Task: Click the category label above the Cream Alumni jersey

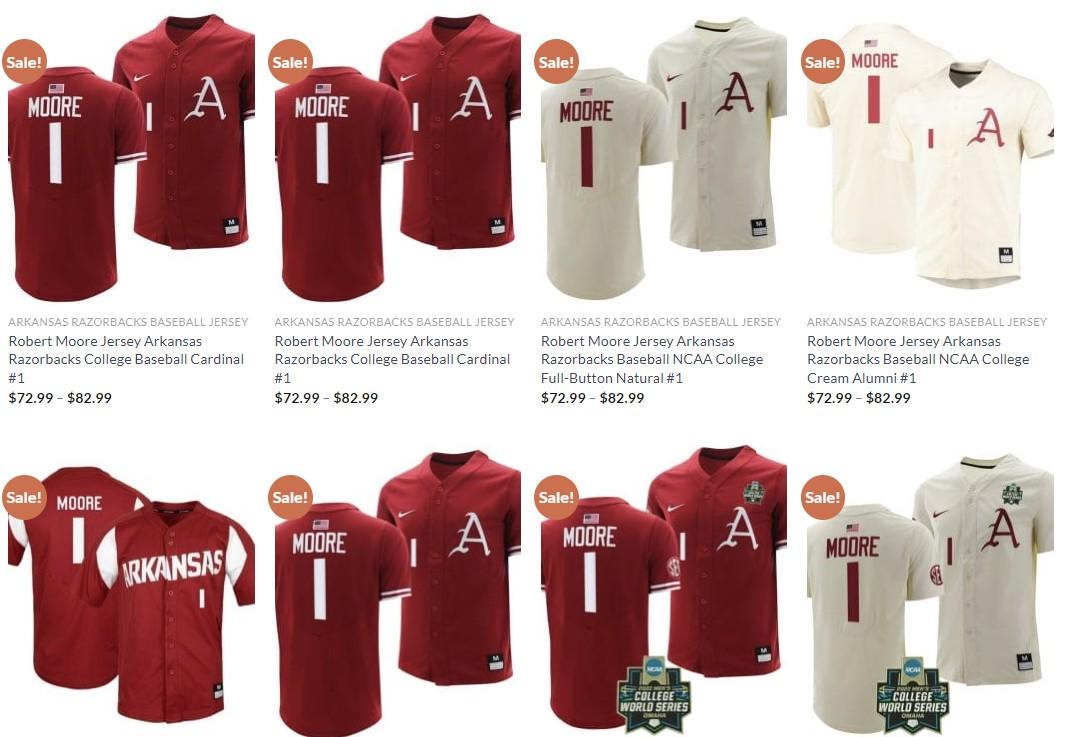Action: (926, 322)
